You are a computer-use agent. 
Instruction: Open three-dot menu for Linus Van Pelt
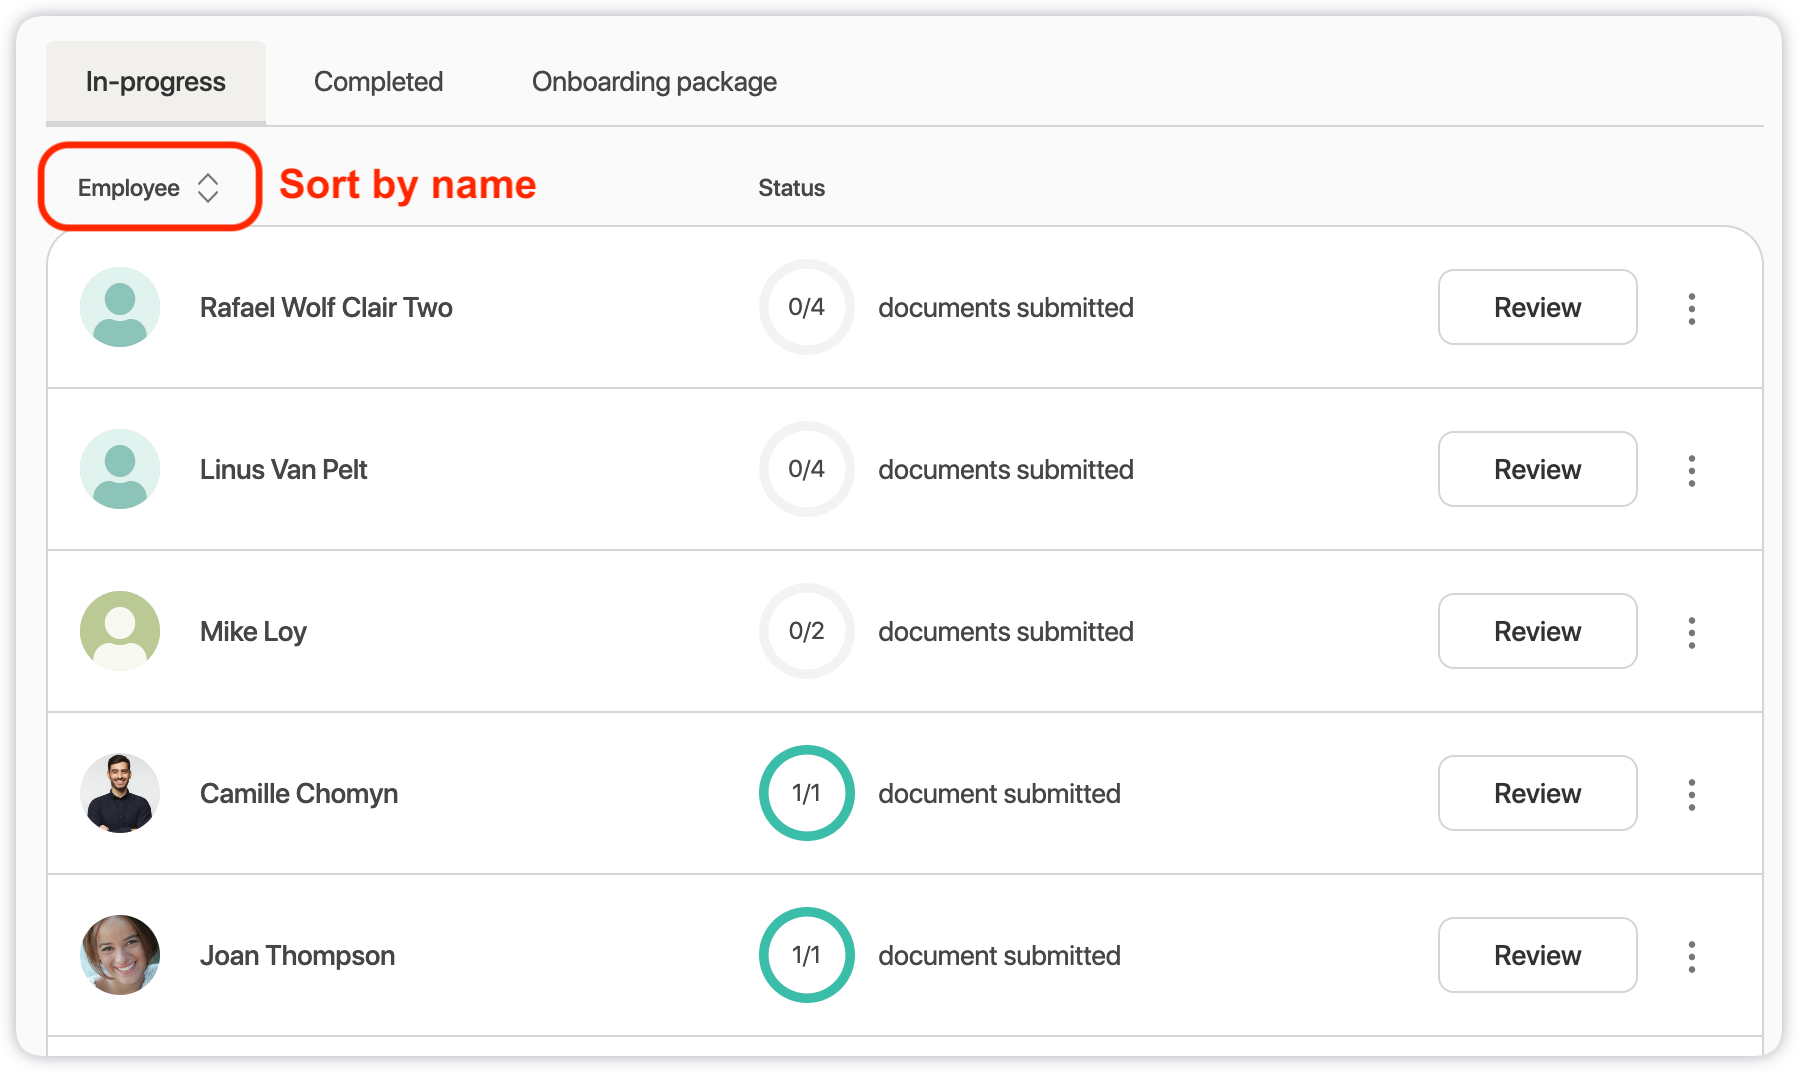click(x=1691, y=470)
